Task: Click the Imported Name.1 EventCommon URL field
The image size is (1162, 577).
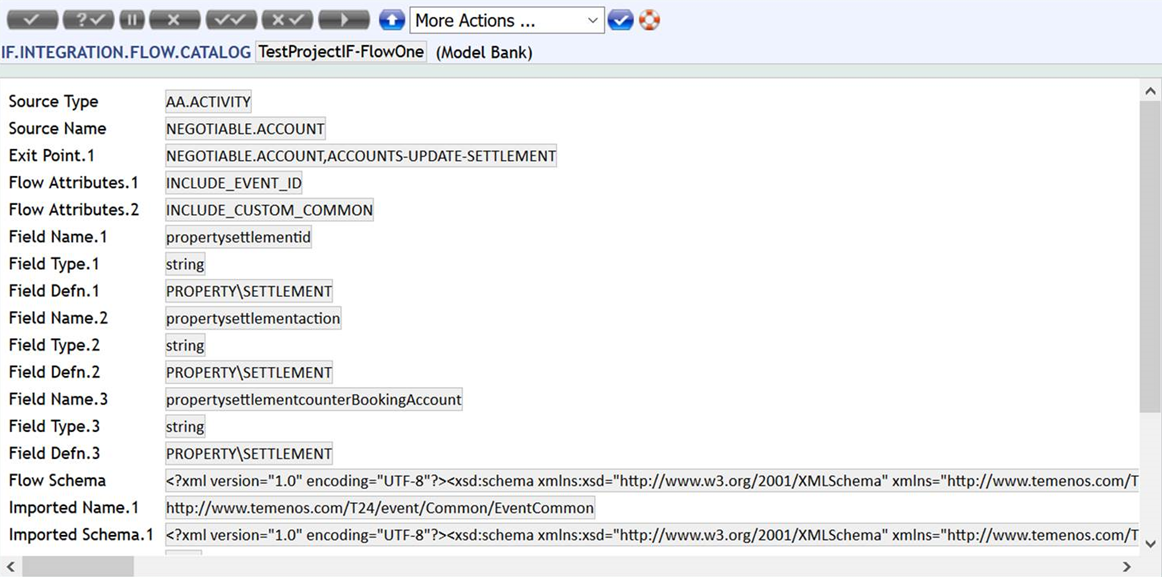Action: click(380, 508)
